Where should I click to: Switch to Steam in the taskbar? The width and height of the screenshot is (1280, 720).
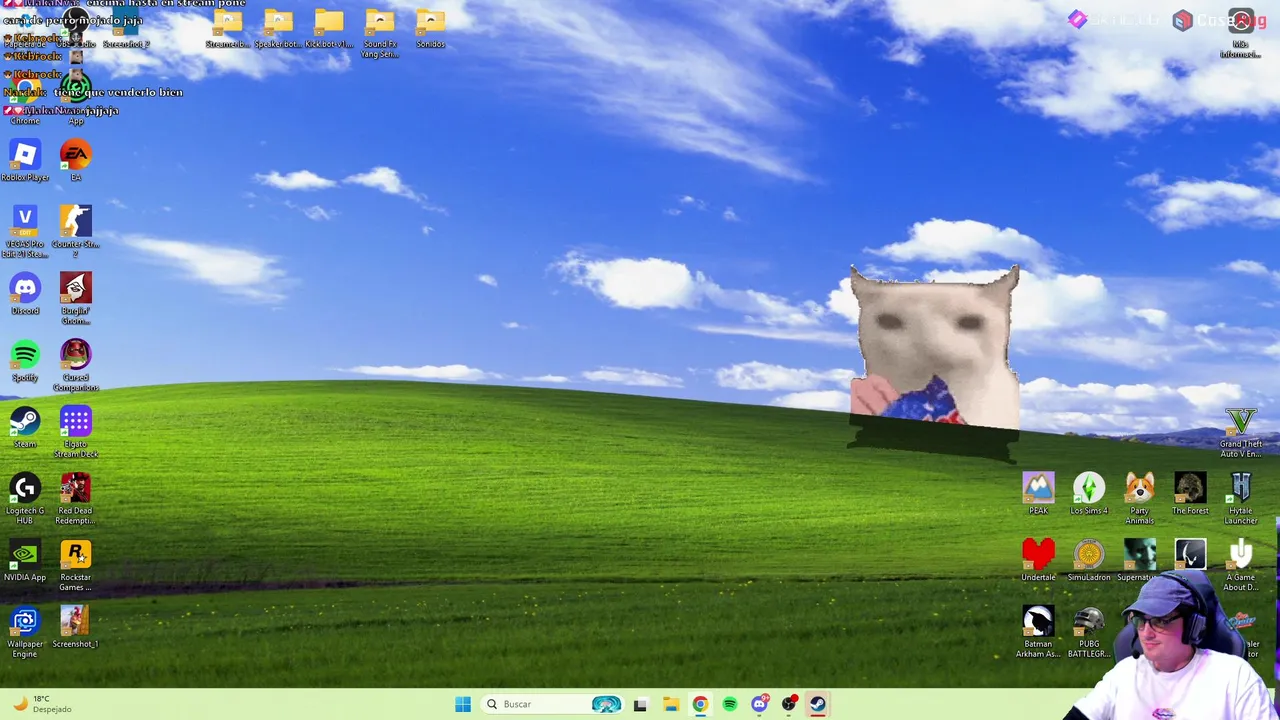pos(818,704)
